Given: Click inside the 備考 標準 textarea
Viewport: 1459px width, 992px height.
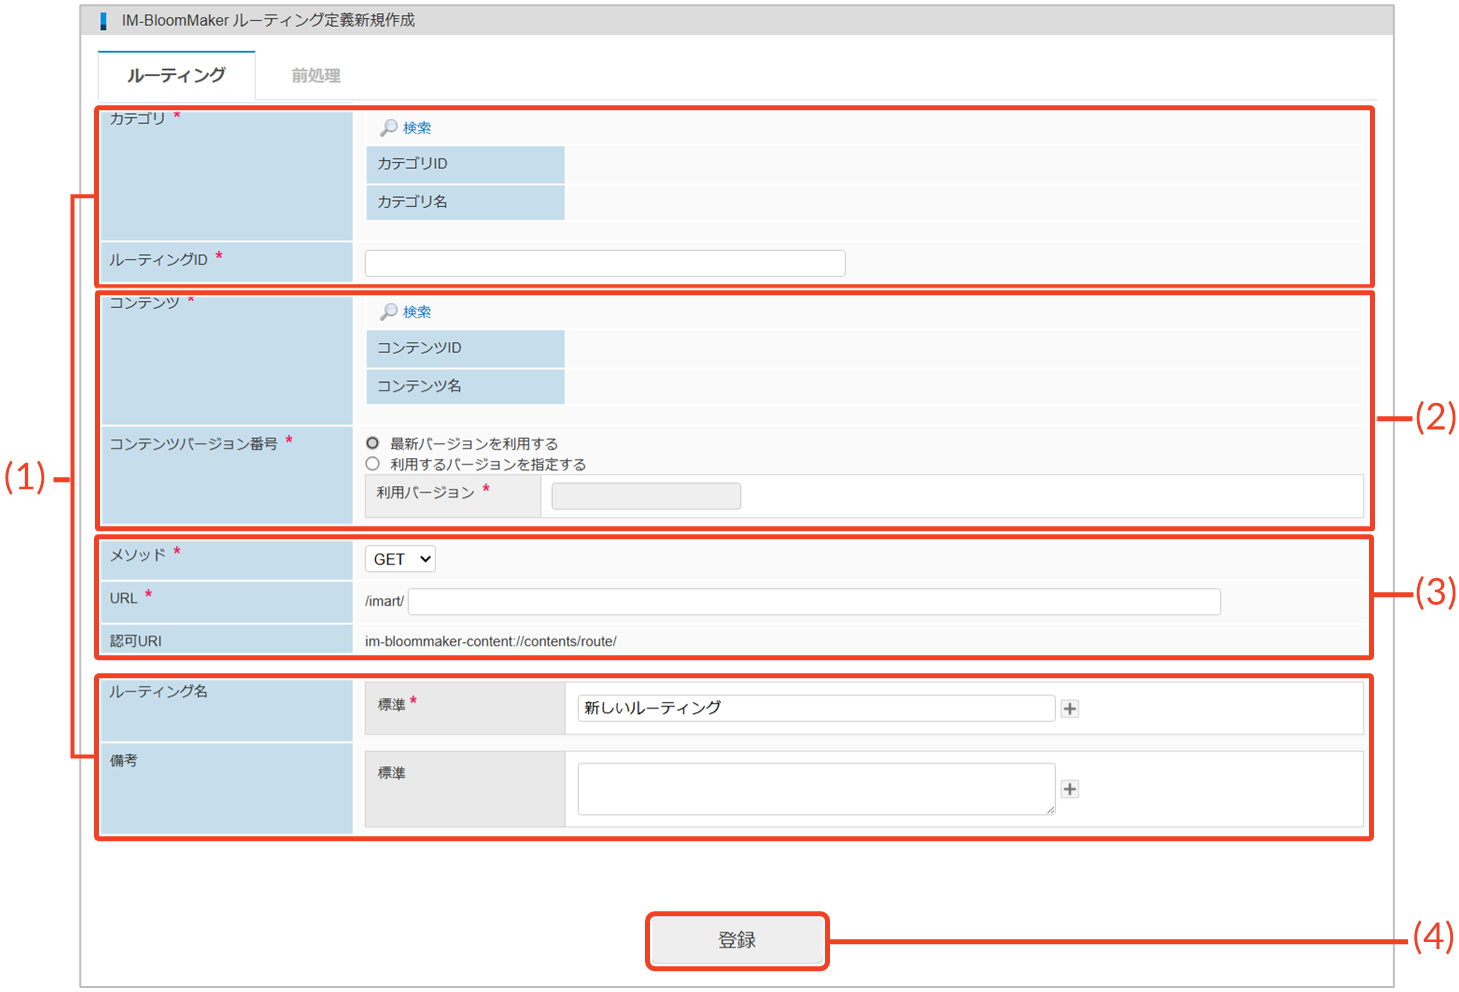Looking at the screenshot, I should (815, 788).
